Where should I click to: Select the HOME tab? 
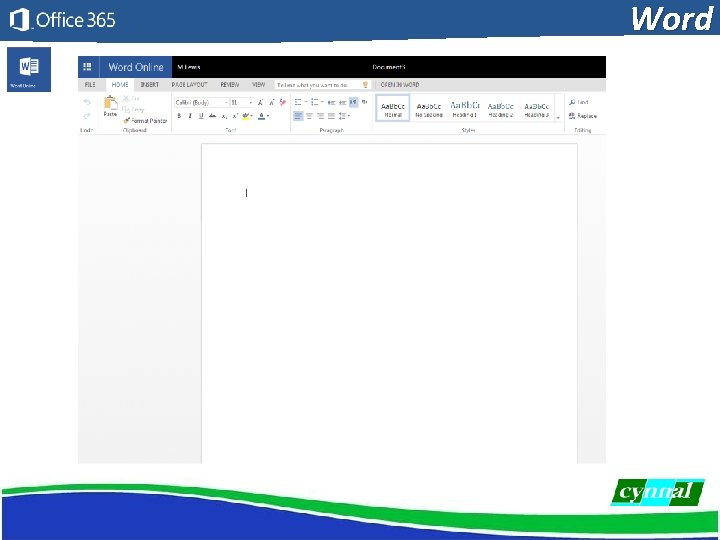coord(120,85)
